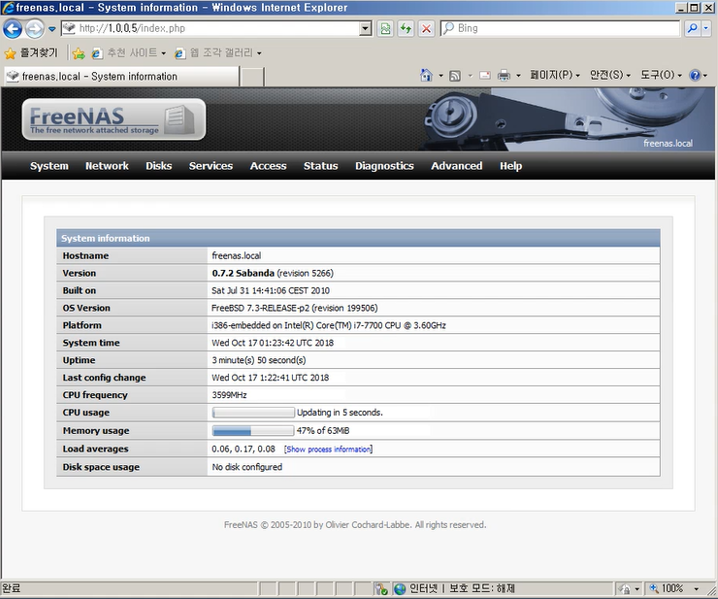Click the Memory usage progress bar
This screenshot has width=718, height=599.
[x=253, y=430]
